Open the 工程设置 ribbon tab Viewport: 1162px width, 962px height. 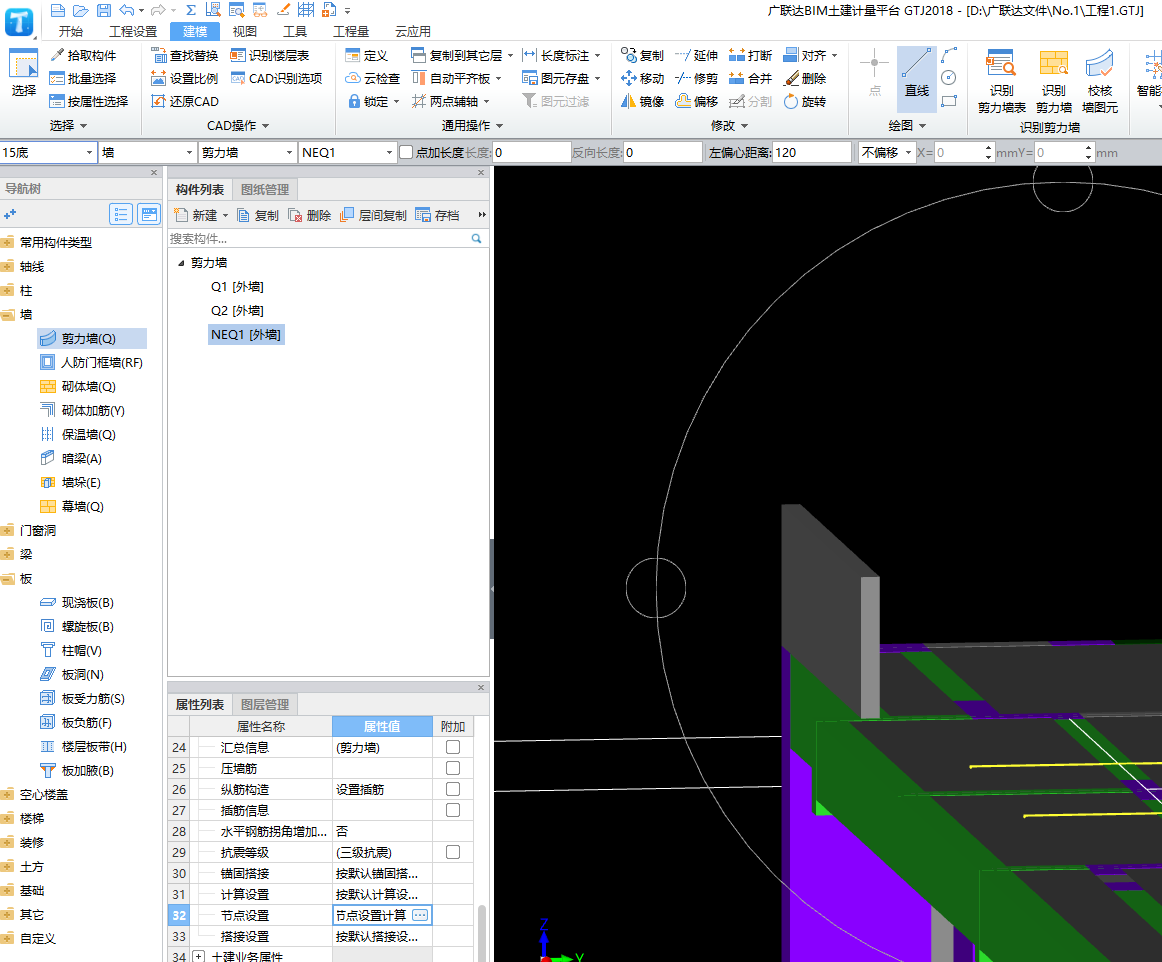pyautogui.click(x=133, y=31)
